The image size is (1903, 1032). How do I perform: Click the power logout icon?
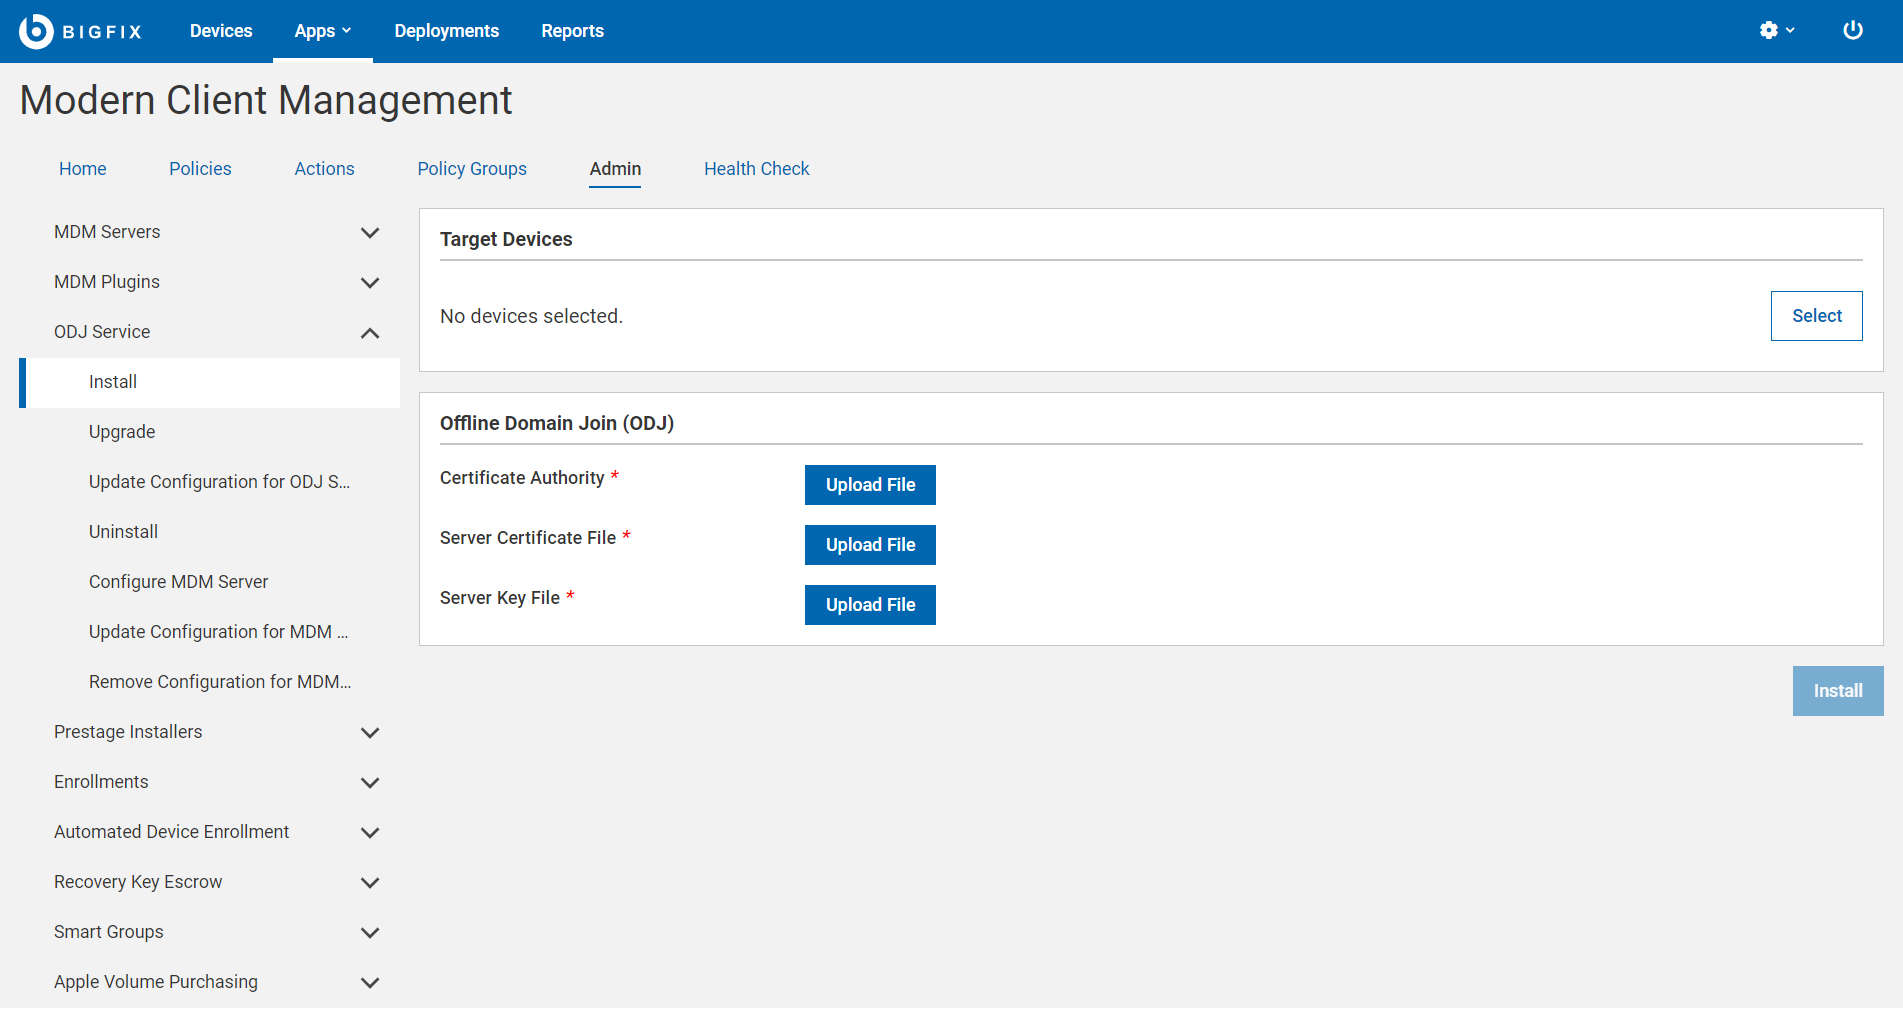pyautogui.click(x=1852, y=31)
